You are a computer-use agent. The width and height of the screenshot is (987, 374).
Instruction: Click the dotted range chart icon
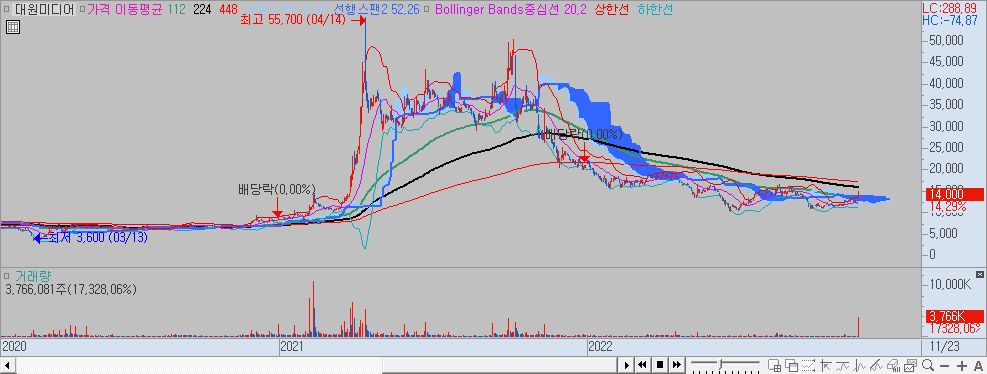(808, 366)
